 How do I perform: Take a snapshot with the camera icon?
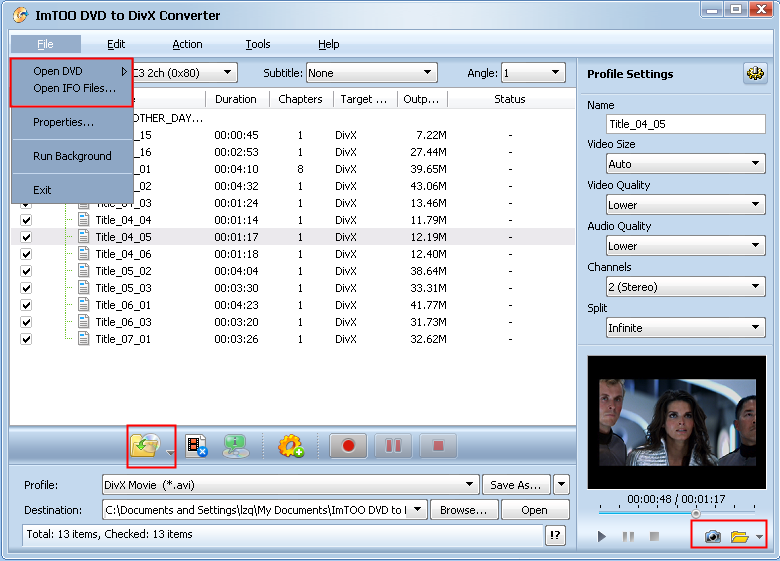tap(712, 537)
